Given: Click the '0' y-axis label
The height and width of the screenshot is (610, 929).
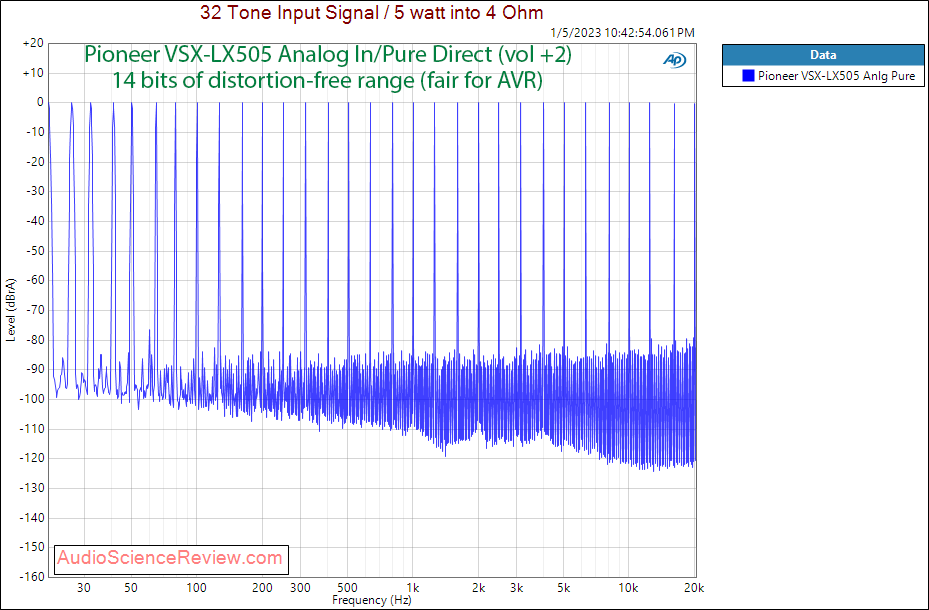Looking at the screenshot, I should (x=40, y=102).
